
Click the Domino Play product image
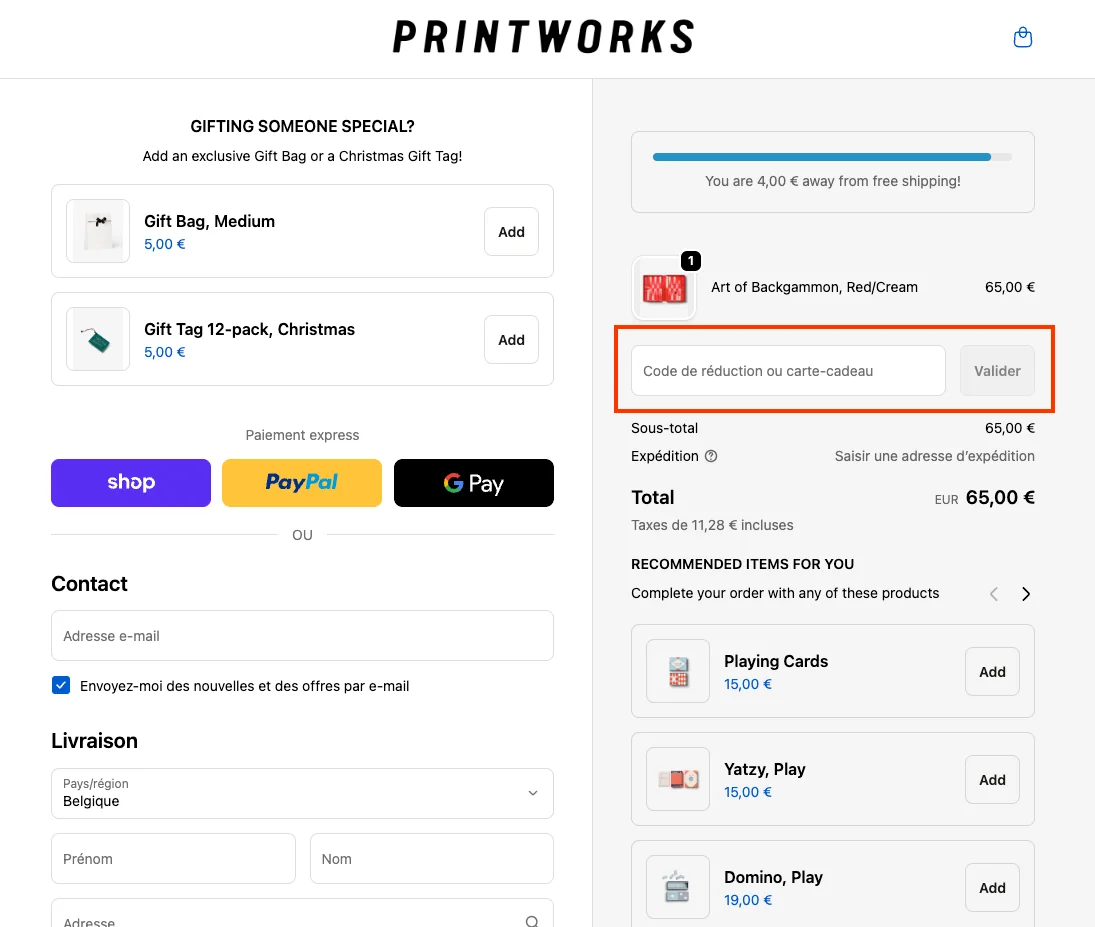tap(677, 887)
